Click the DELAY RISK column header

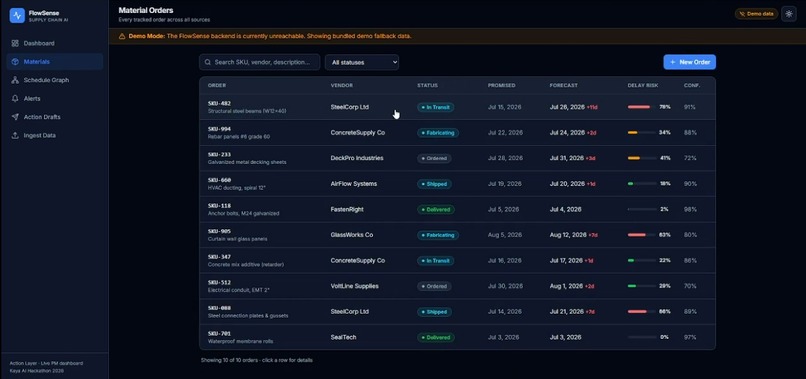pos(643,85)
